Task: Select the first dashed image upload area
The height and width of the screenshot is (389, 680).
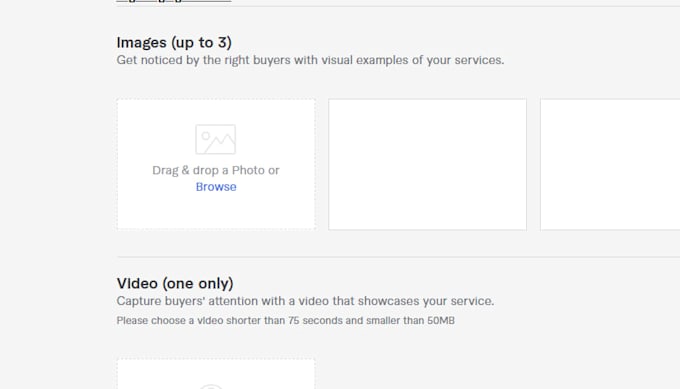Action: [216, 164]
